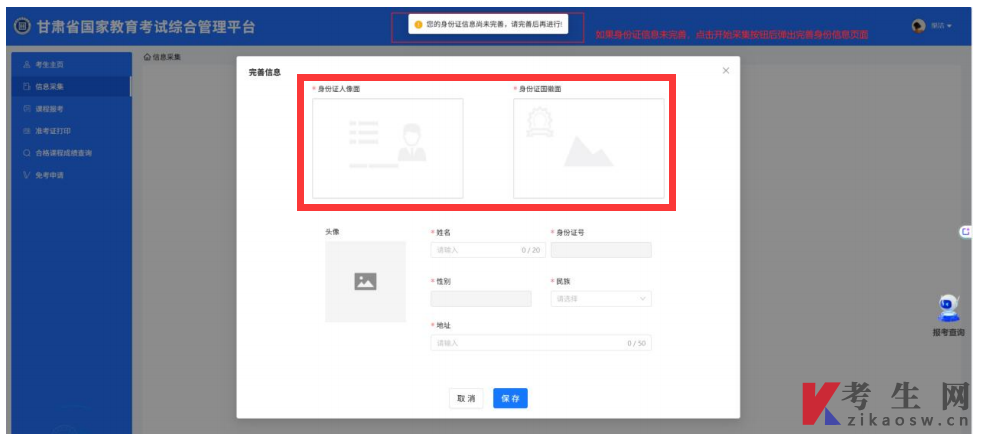
Task: Expand the user account dropdown arrow
Action: coord(949,26)
